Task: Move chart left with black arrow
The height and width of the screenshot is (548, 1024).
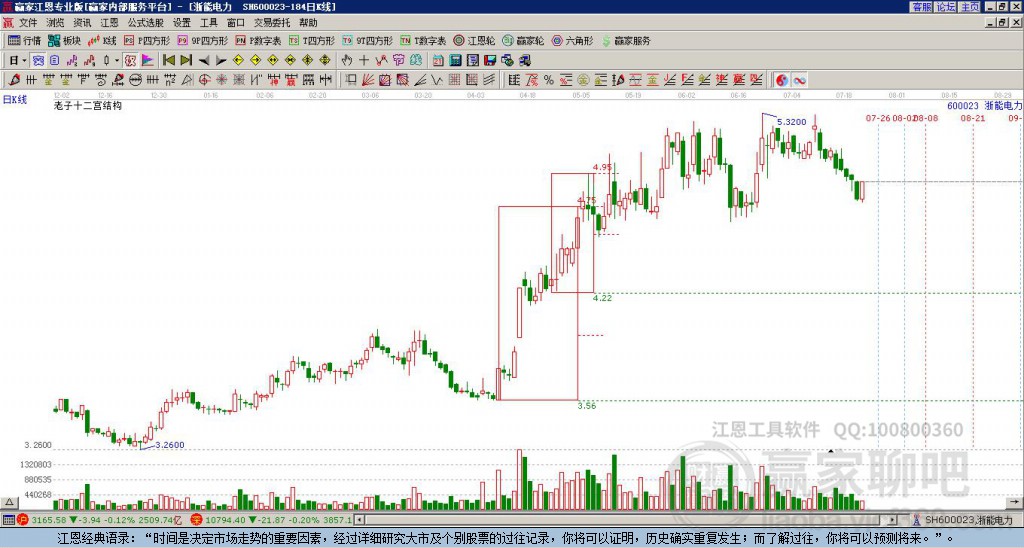Action: tap(204, 61)
